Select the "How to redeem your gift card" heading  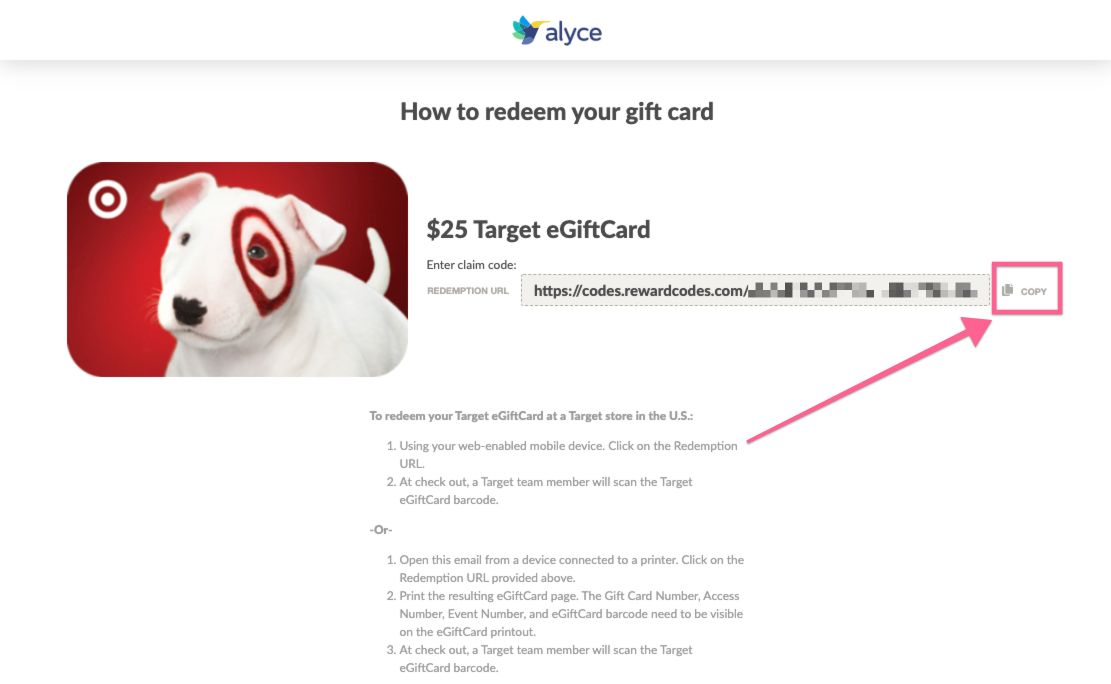(x=556, y=112)
